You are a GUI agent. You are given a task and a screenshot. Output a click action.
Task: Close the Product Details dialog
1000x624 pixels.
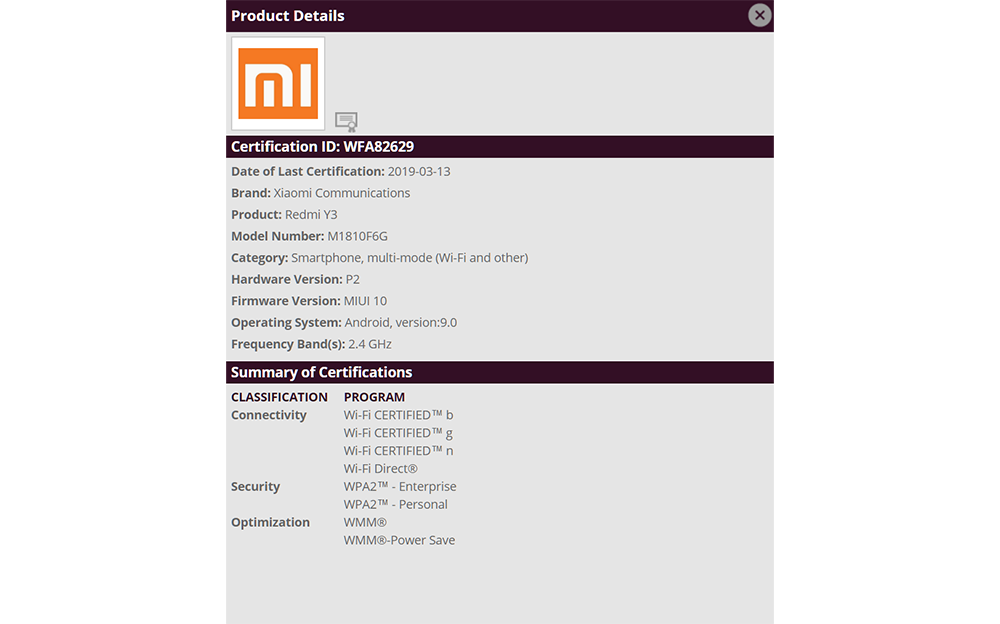(x=759, y=15)
